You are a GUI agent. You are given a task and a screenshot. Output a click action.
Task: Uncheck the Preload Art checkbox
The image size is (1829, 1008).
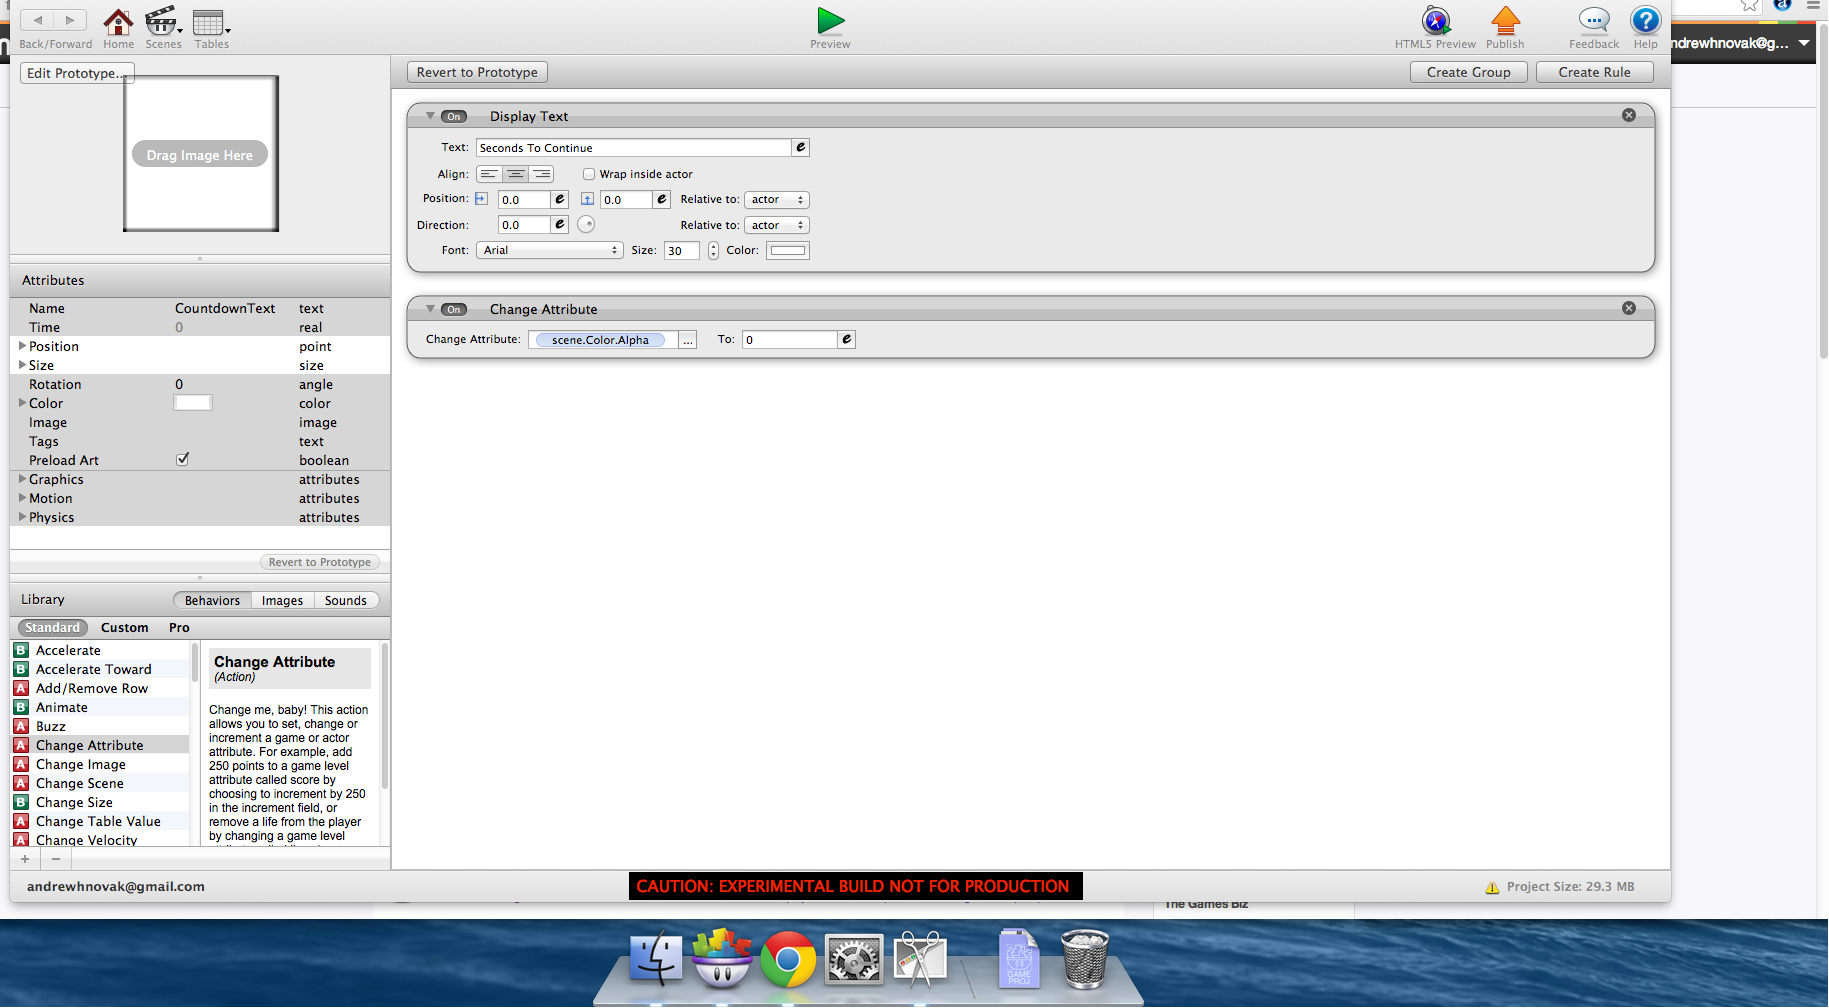pyautogui.click(x=183, y=459)
